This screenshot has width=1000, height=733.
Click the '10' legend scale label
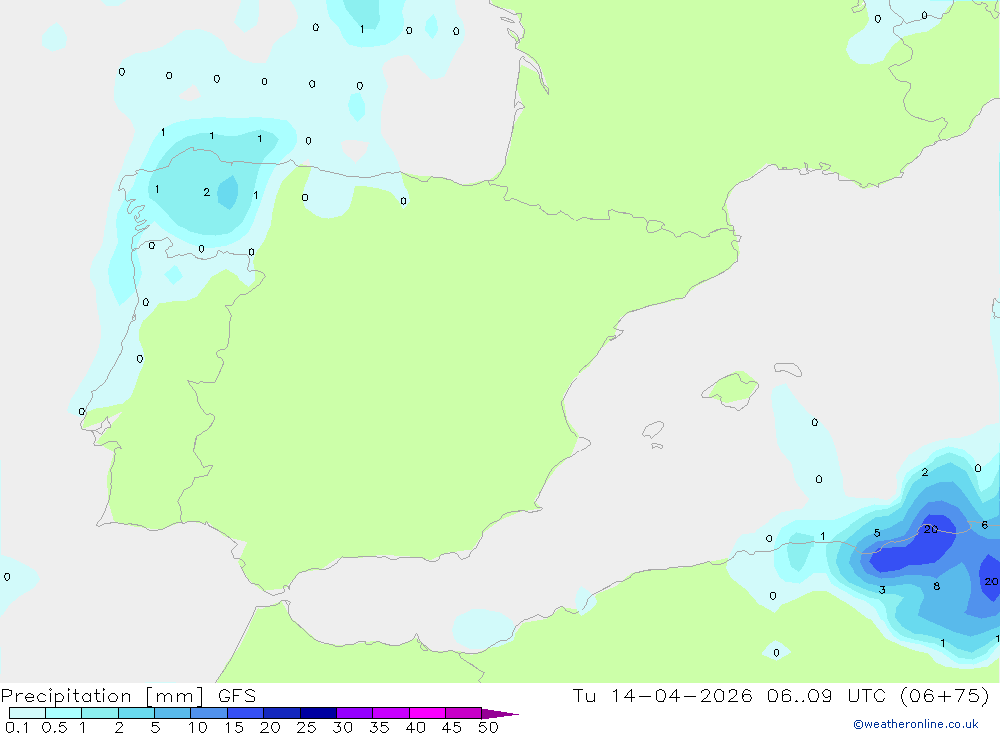pos(197,727)
